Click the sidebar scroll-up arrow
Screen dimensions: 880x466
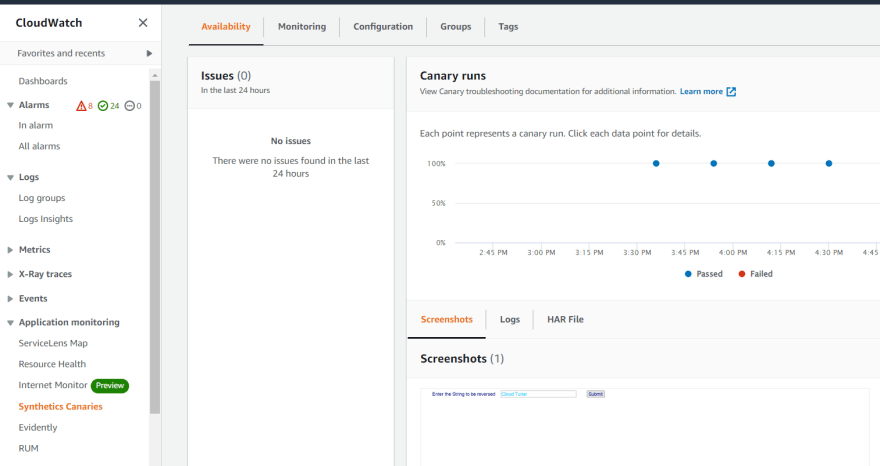pos(155,75)
